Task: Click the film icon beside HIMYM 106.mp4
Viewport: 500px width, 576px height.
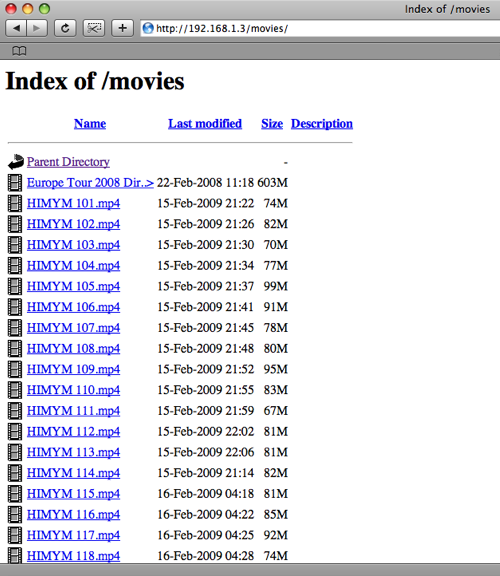Action: 15,307
